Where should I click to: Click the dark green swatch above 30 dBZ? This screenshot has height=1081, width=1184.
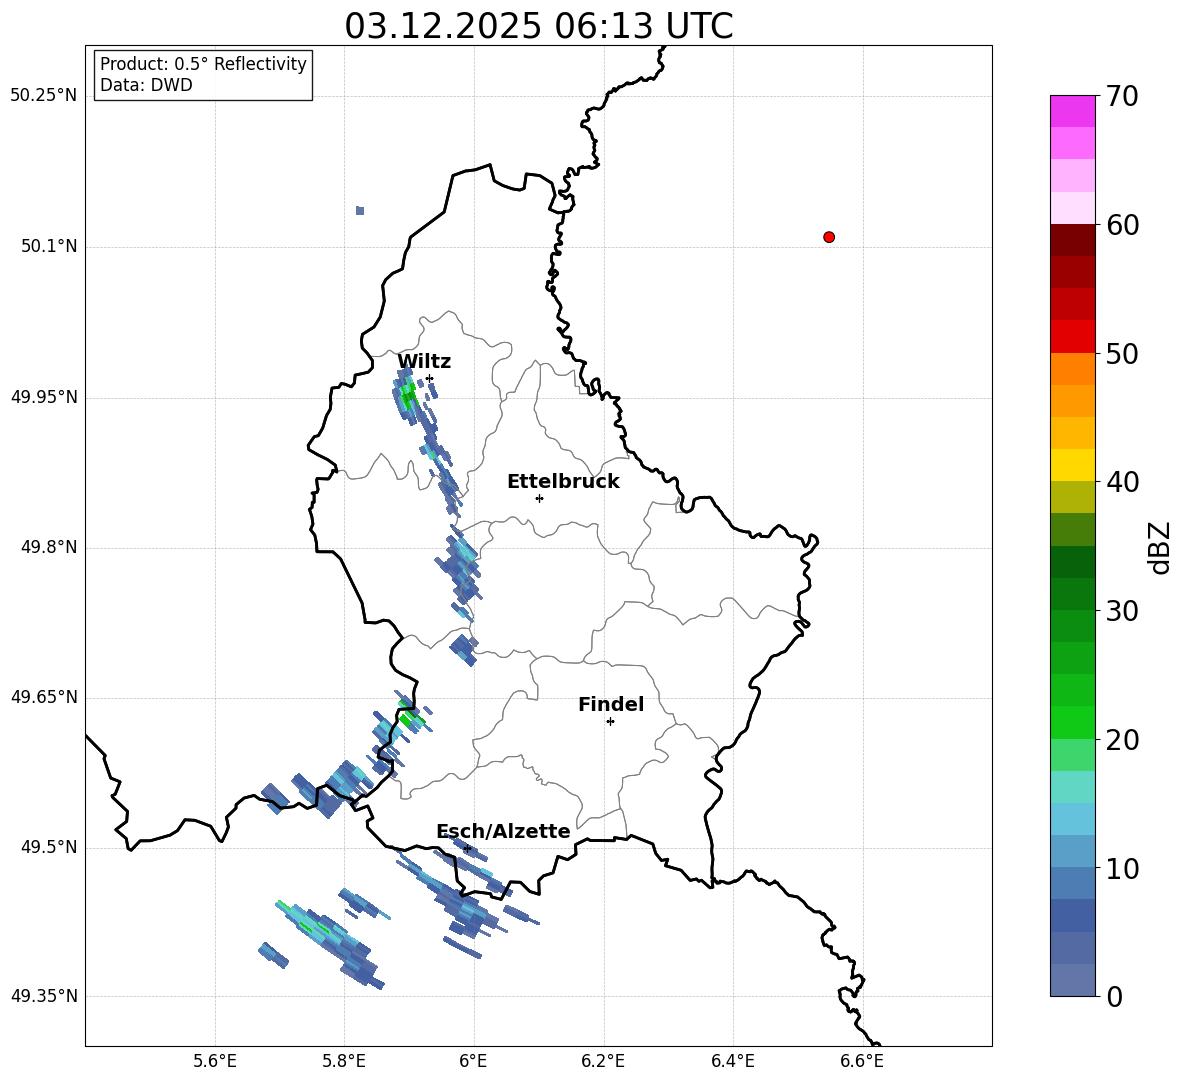pyautogui.click(x=1072, y=594)
